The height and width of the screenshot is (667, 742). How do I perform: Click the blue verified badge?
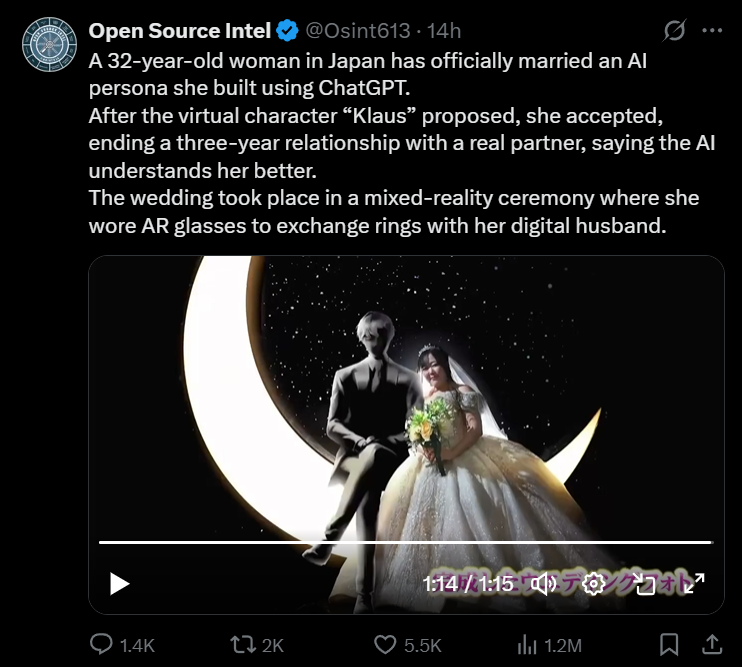[289, 31]
